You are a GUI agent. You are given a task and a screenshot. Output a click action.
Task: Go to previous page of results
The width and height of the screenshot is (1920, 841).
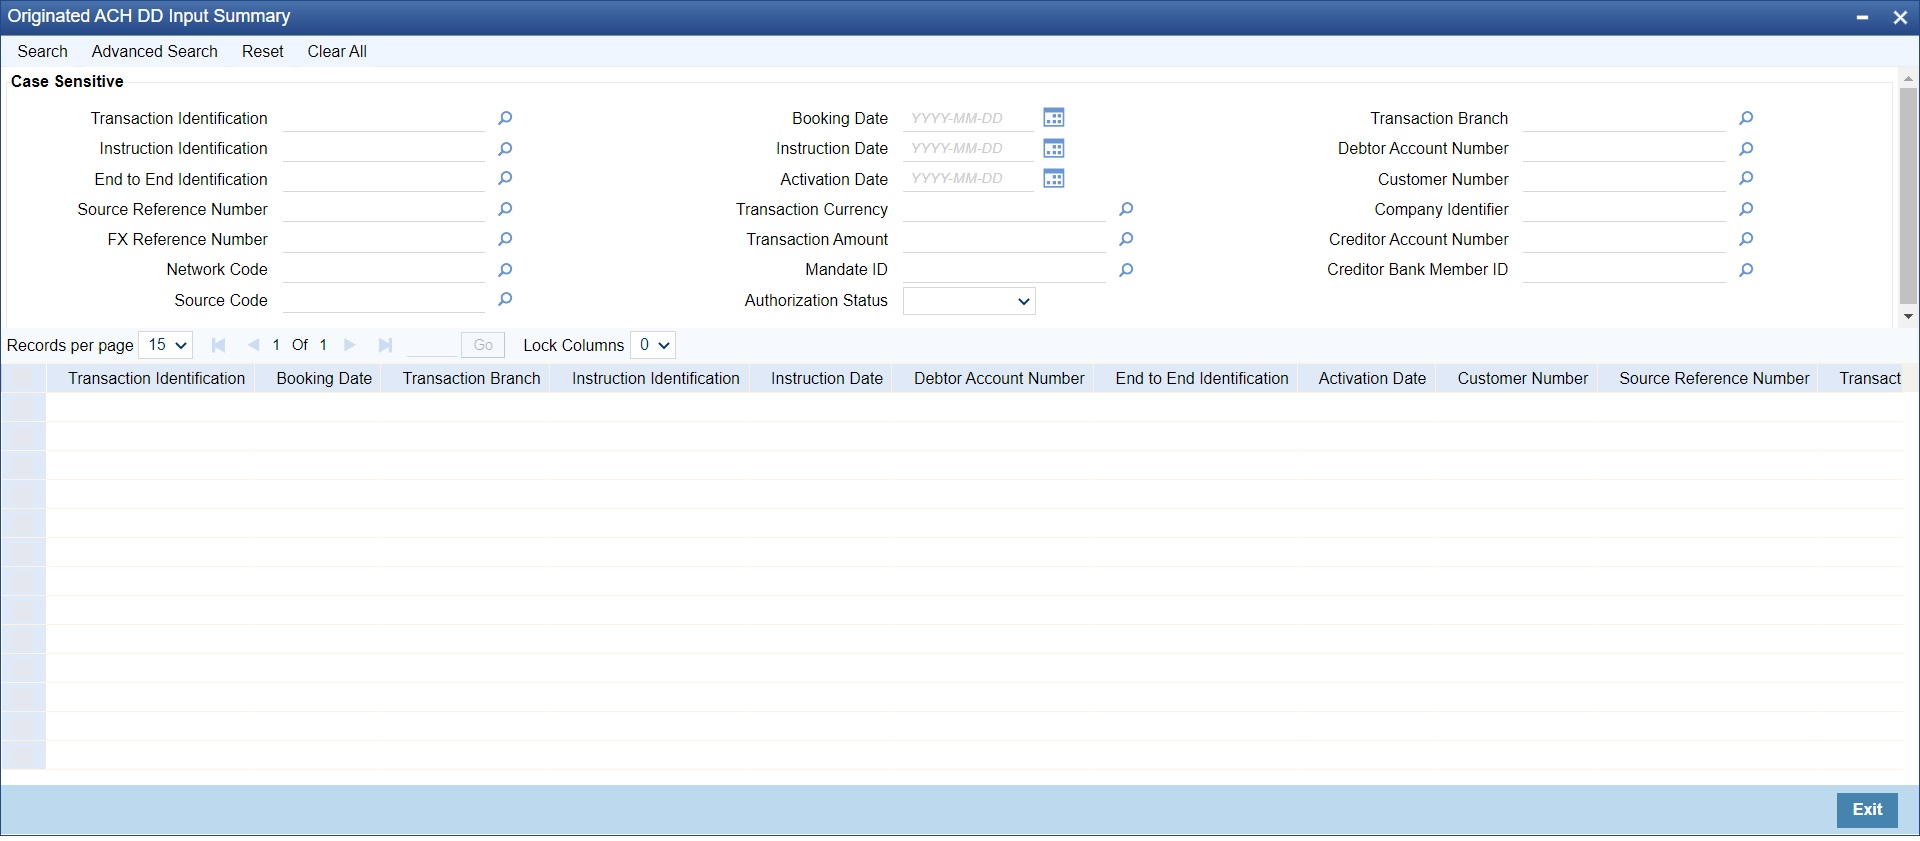253,345
